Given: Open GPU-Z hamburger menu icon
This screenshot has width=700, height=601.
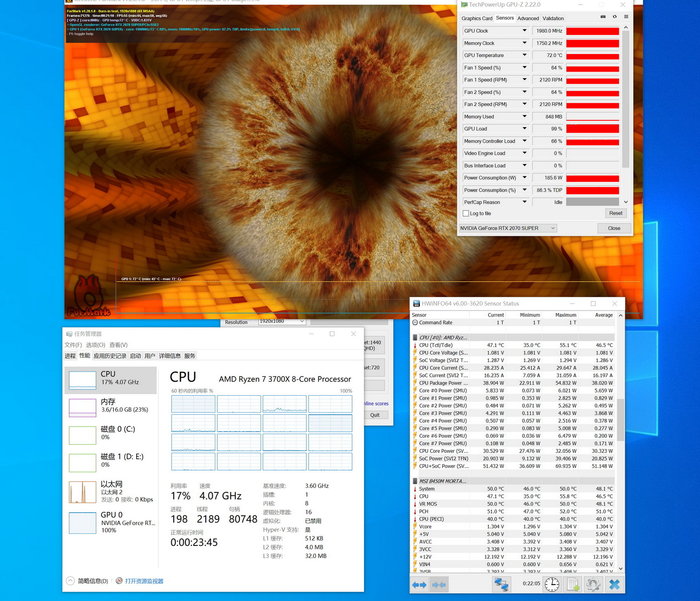Looking at the screenshot, I should [x=626, y=17].
